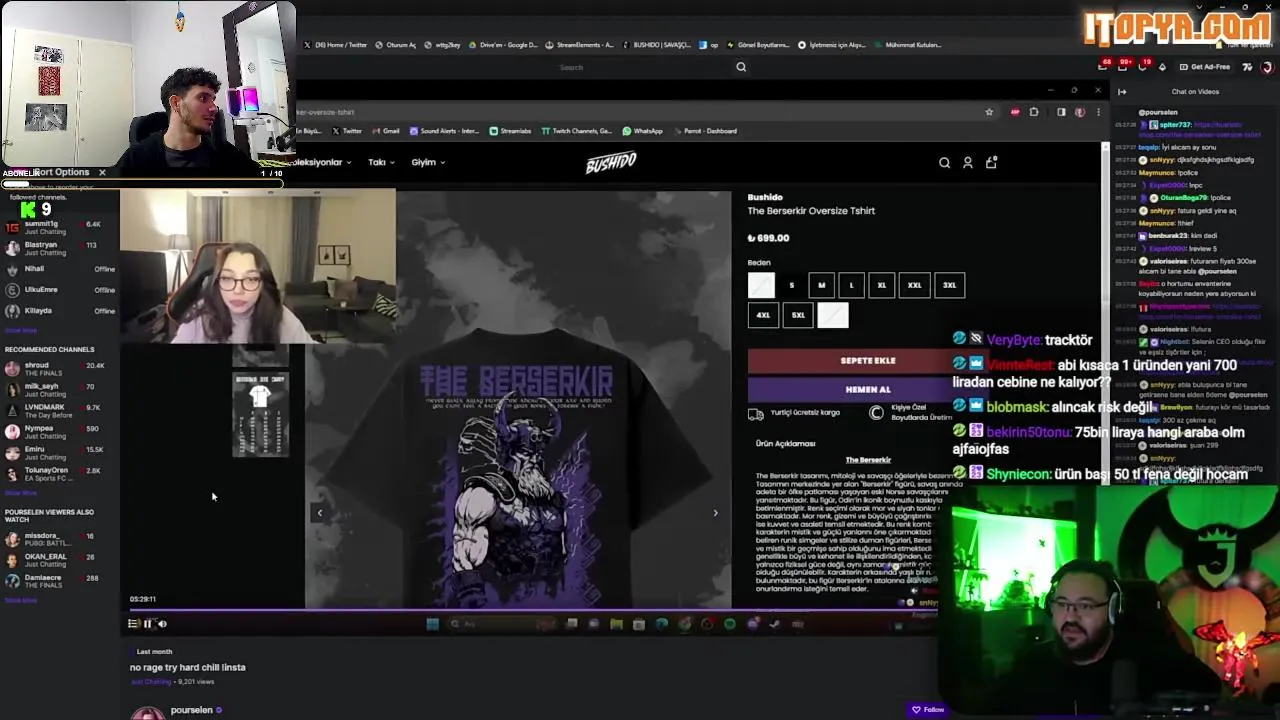The width and height of the screenshot is (1280, 720).
Task: Go to next product image arrow
Action: coord(715,513)
